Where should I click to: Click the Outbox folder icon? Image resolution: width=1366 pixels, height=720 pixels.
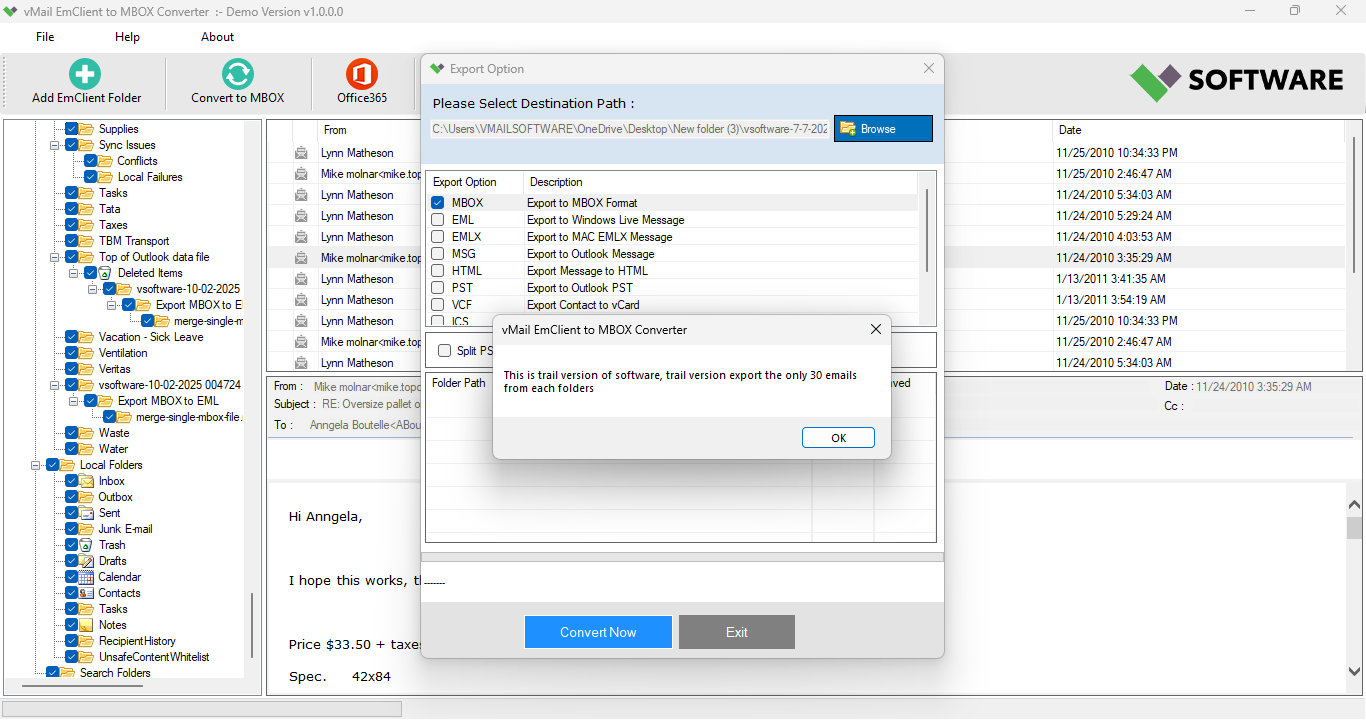point(87,497)
